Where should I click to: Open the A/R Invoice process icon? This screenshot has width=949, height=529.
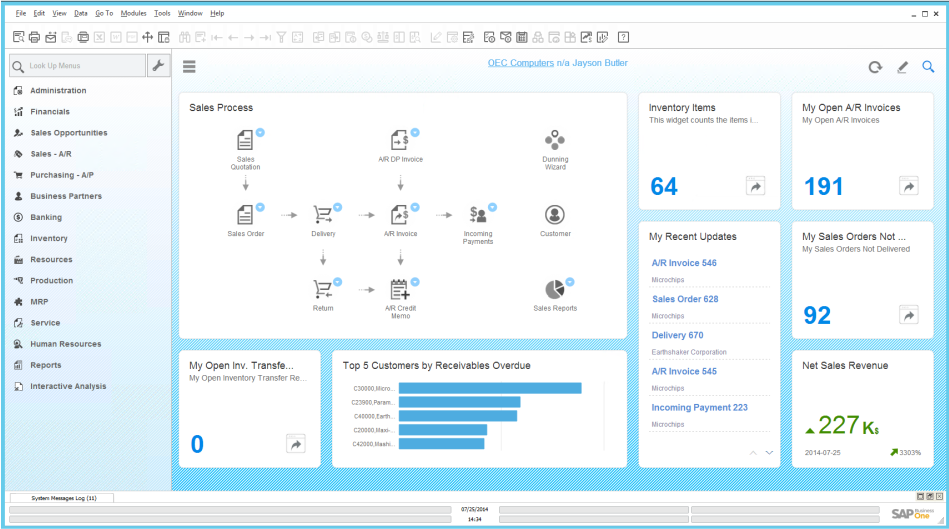(x=399, y=215)
